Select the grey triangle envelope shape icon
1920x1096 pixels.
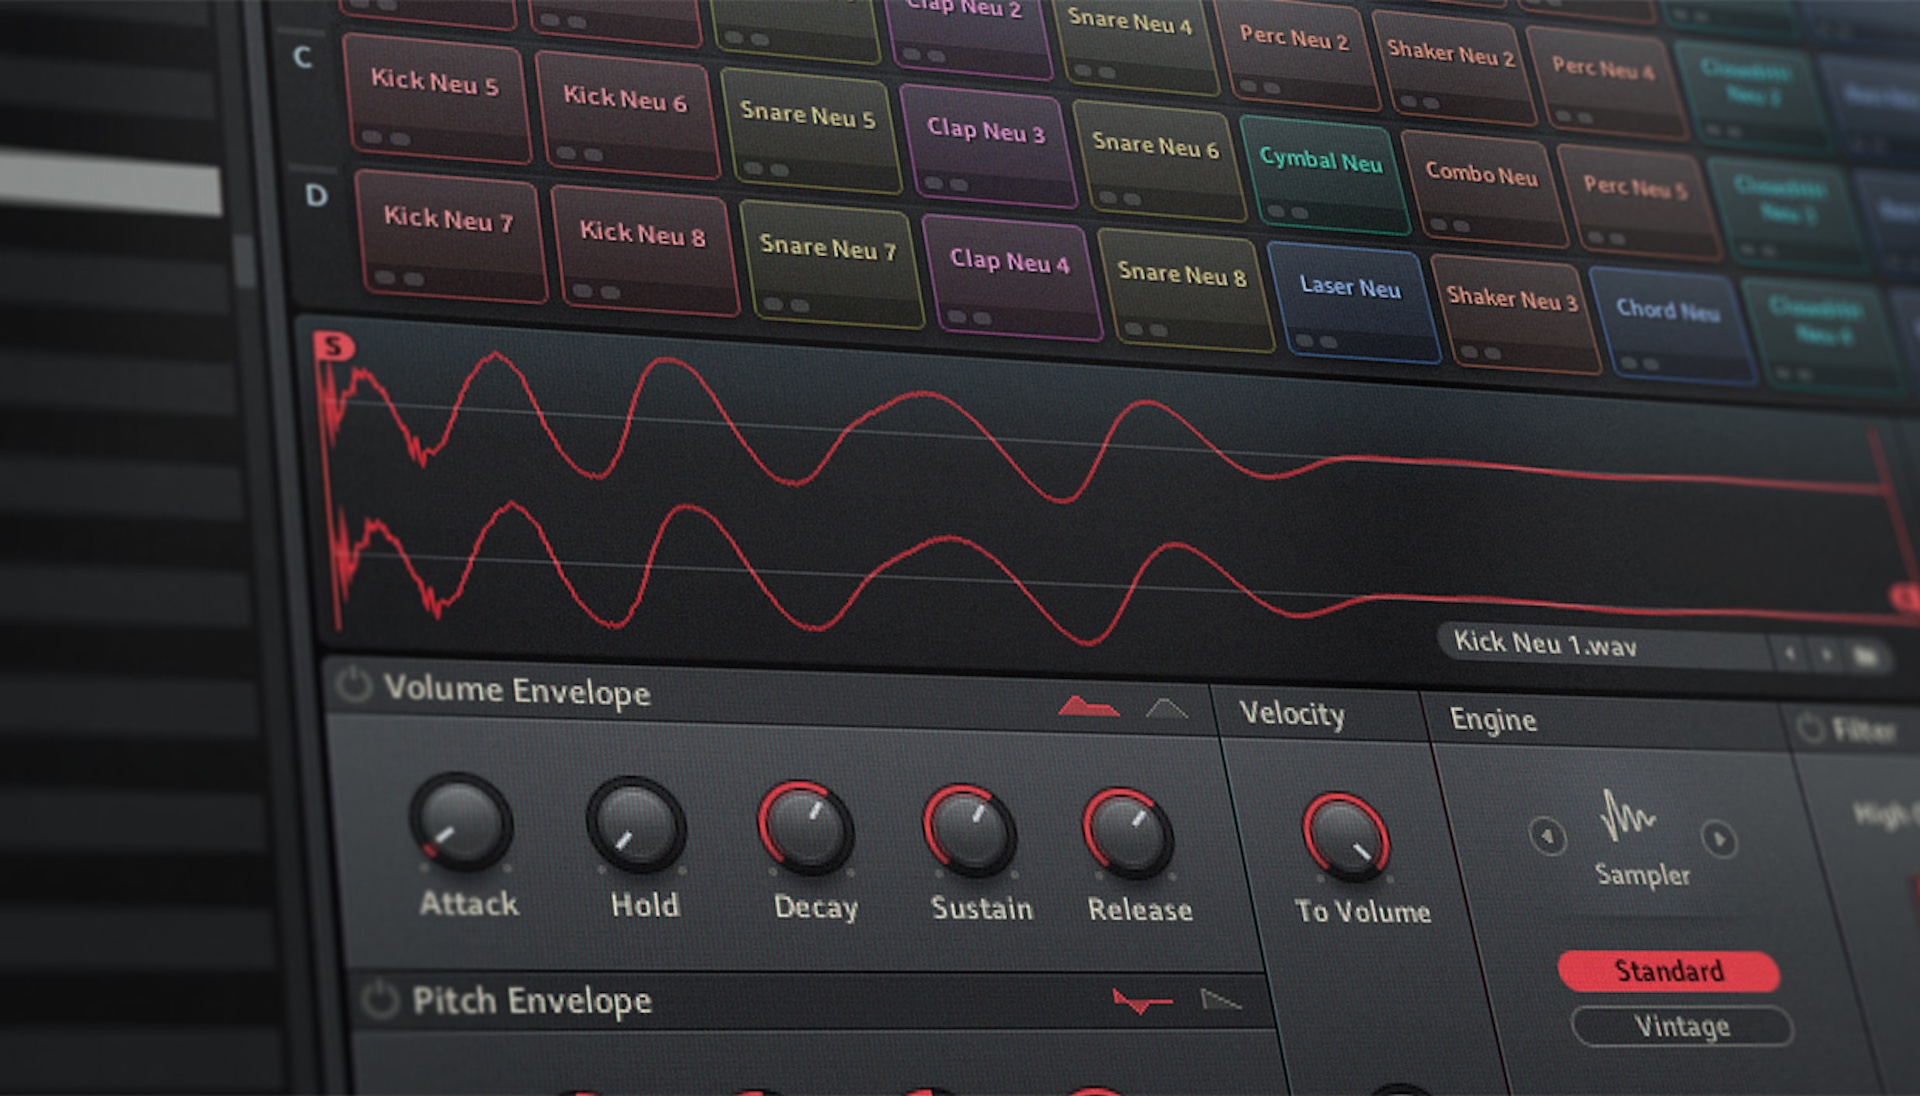1166,709
